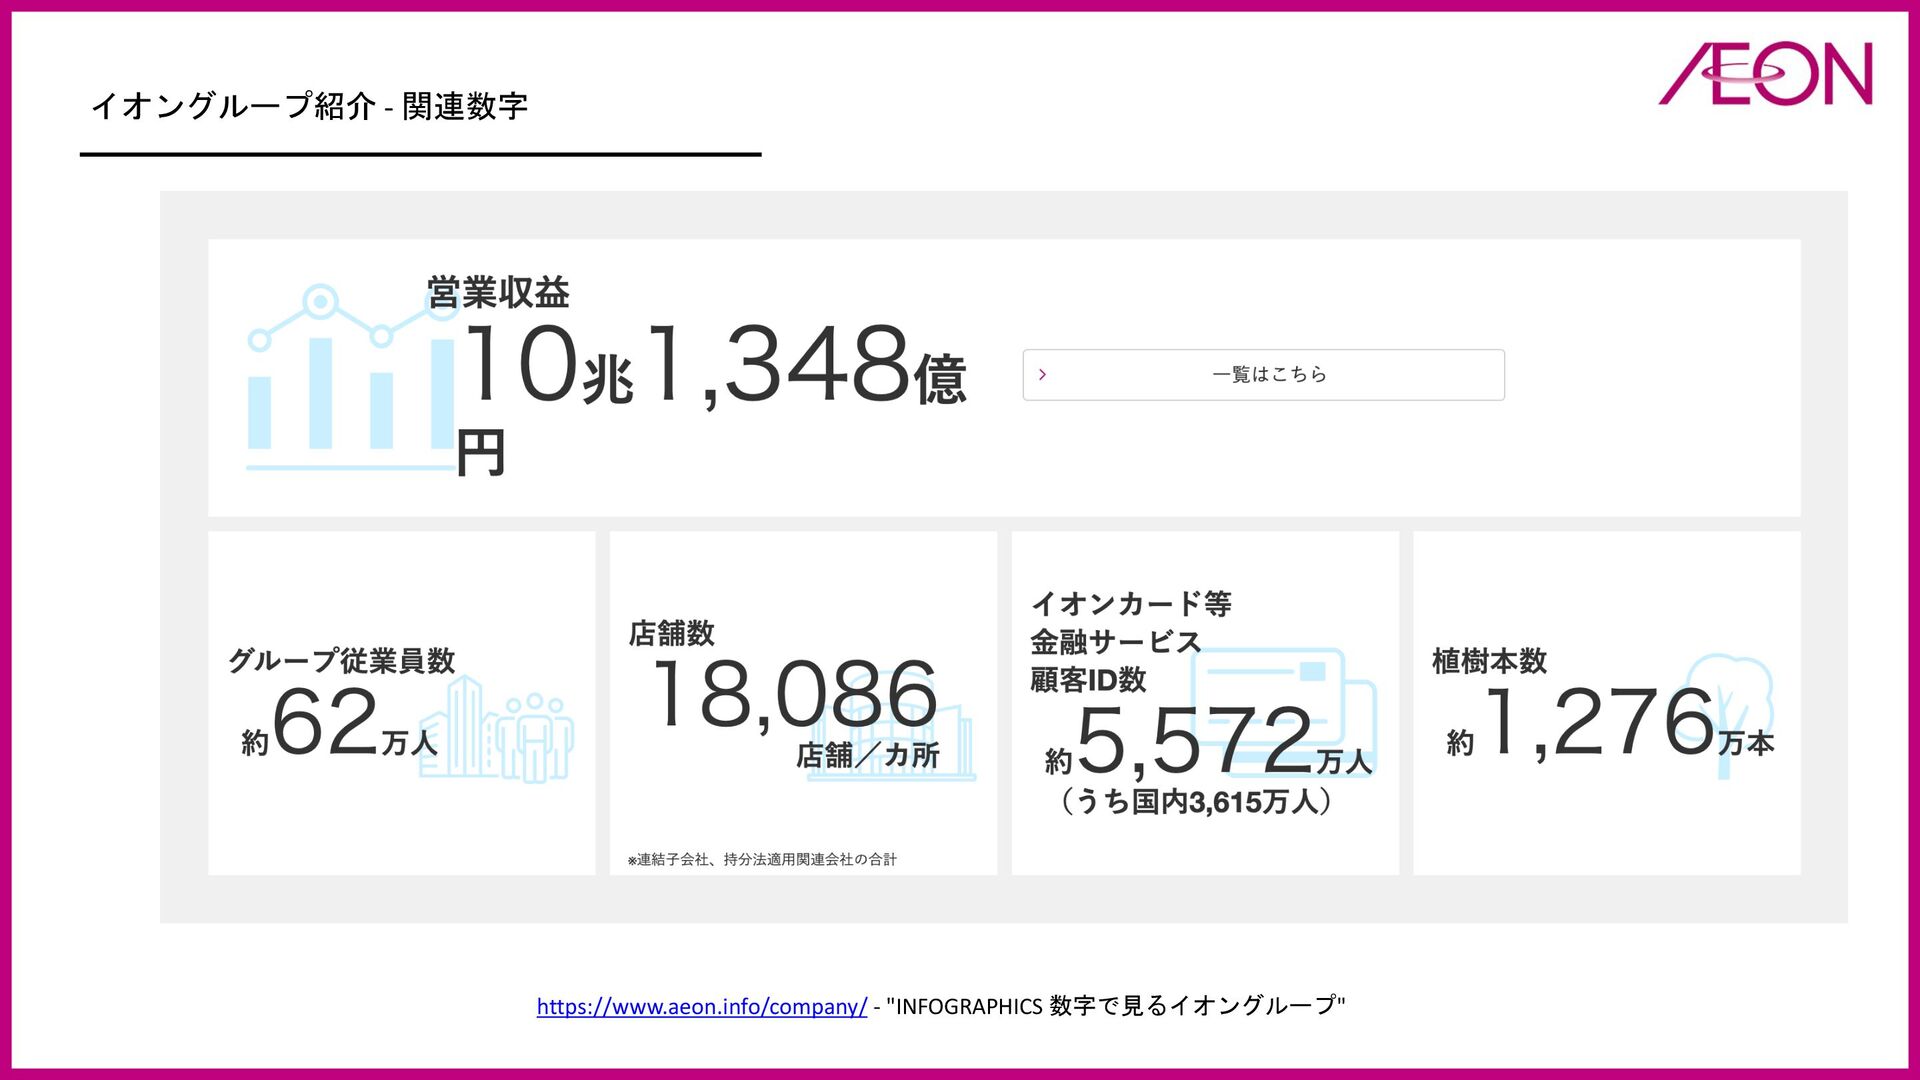
Task: Click the 18,086 store count
Action: click(794, 695)
